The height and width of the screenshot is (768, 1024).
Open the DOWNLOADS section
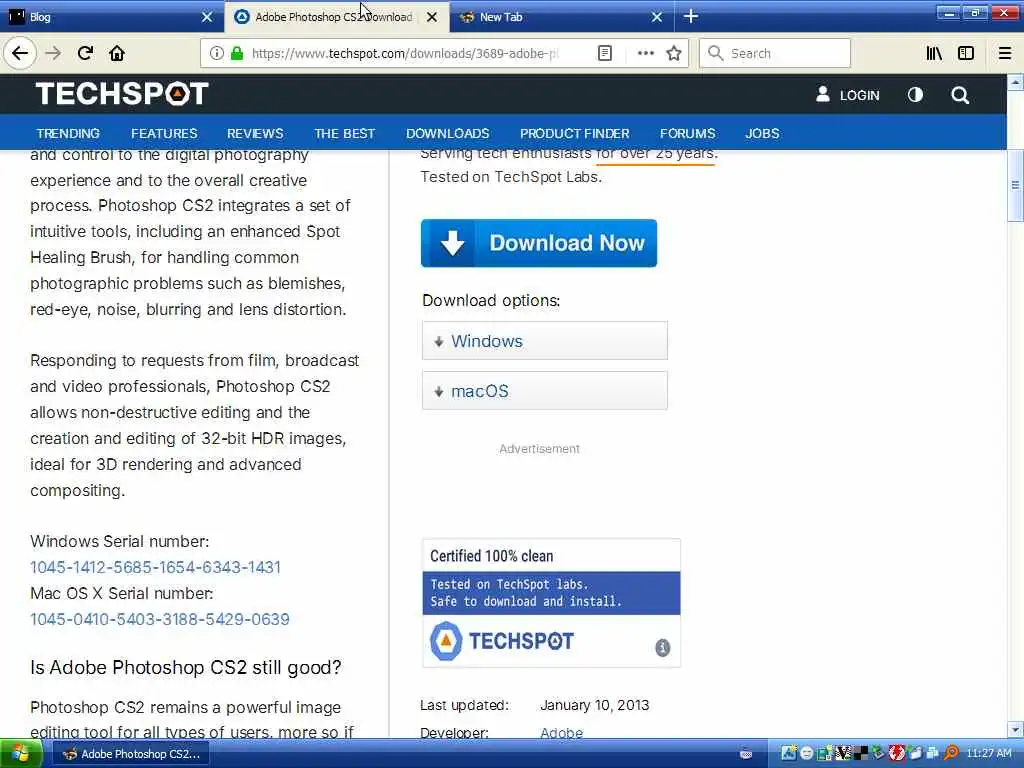[447, 133]
